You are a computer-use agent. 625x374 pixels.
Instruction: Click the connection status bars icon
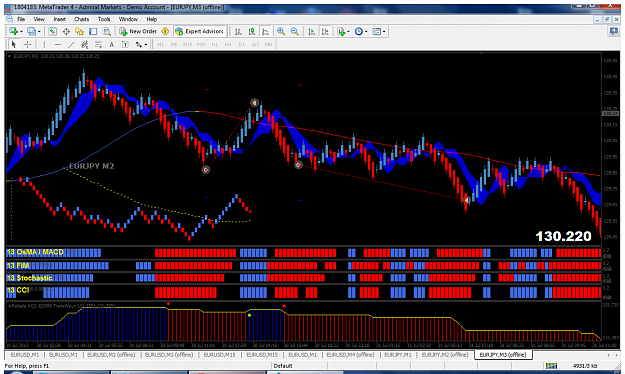(x=552, y=366)
